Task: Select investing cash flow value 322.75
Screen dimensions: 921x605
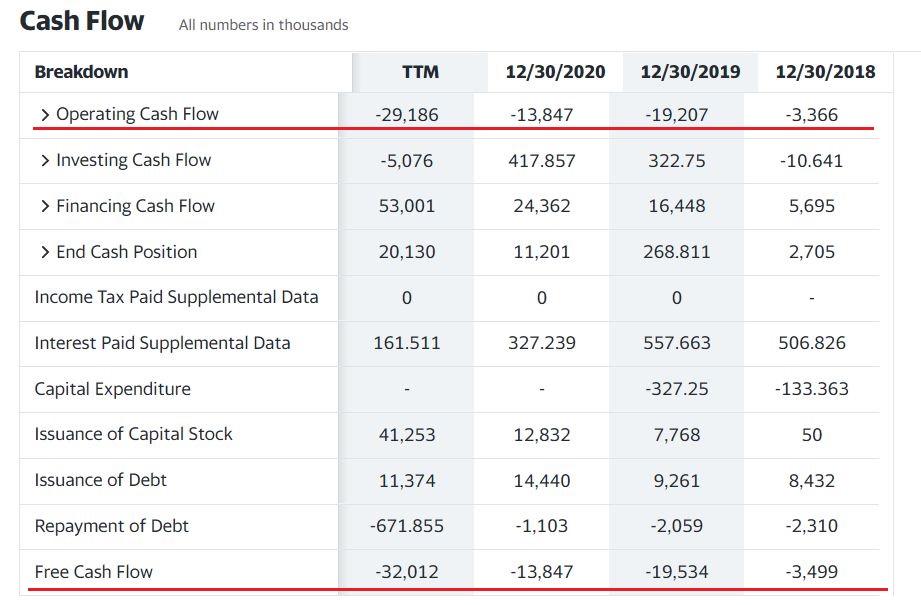Action: (x=677, y=160)
